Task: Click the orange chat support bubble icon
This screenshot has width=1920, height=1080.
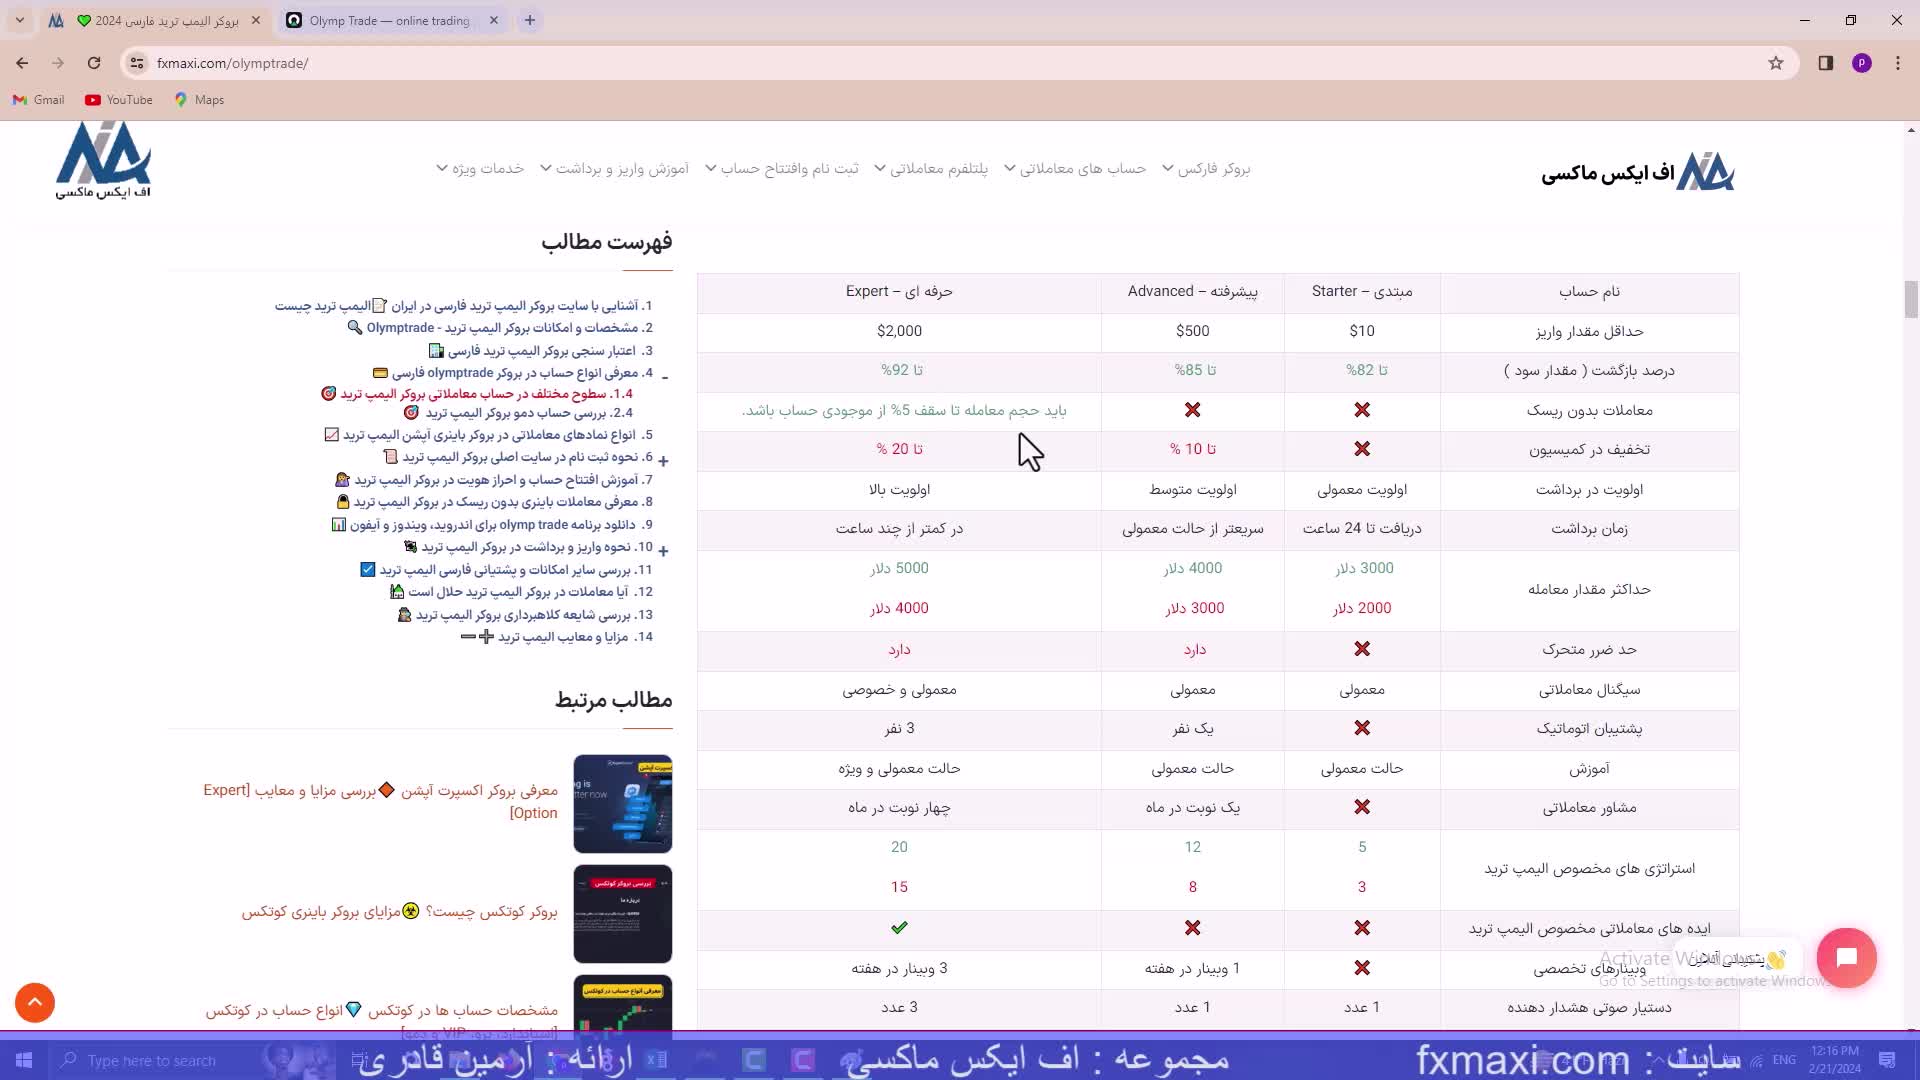Action: click(1846, 958)
